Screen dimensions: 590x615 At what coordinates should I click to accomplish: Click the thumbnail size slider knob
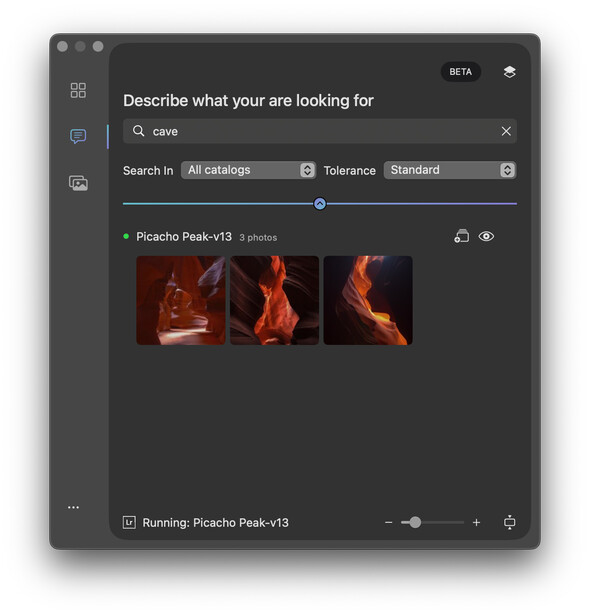point(415,522)
